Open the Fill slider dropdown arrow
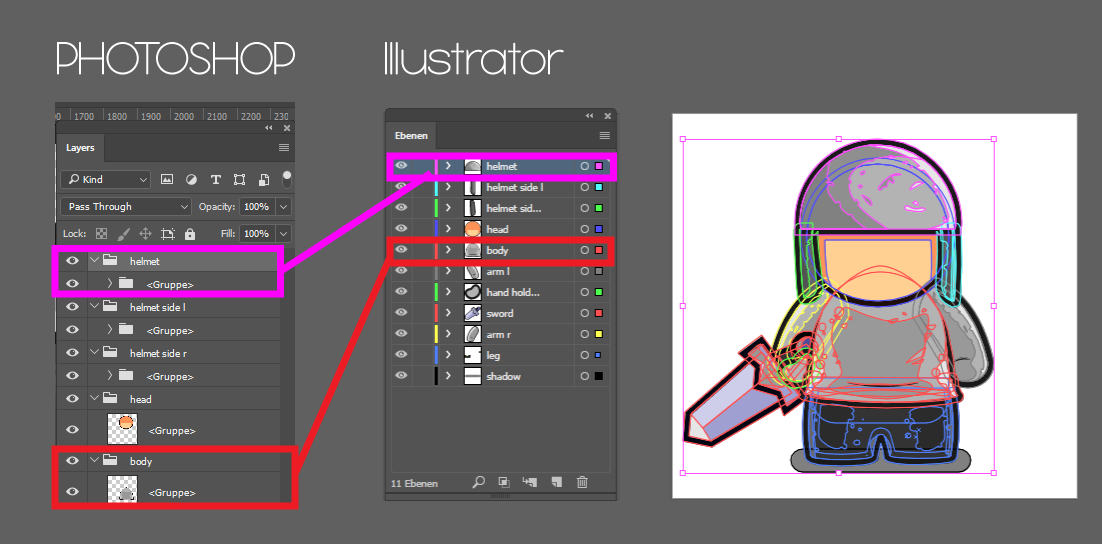The image size is (1102, 544). coord(284,233)
